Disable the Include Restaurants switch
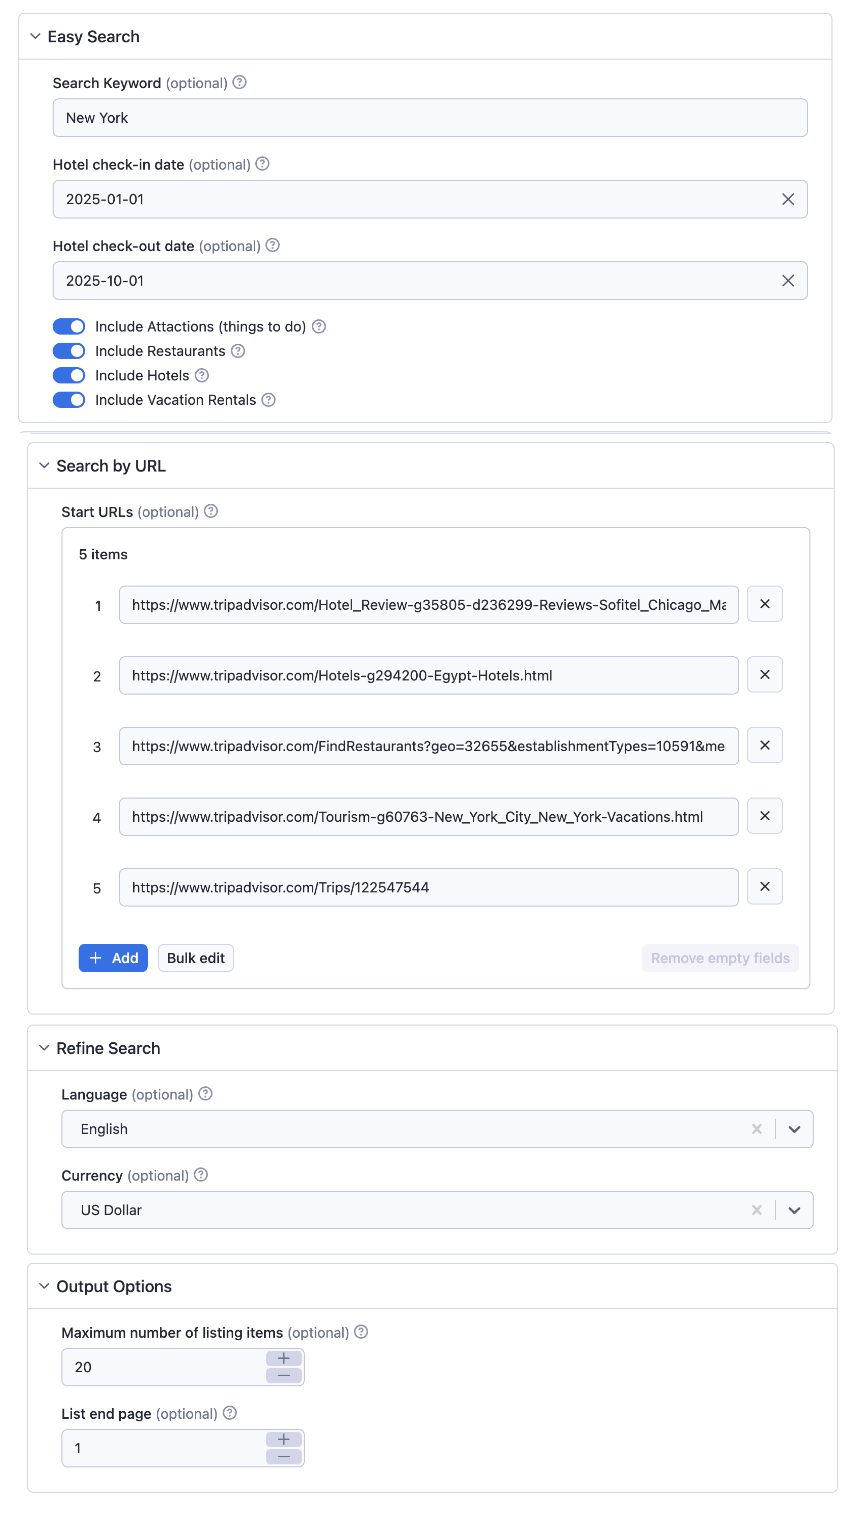 pos(69,351)
